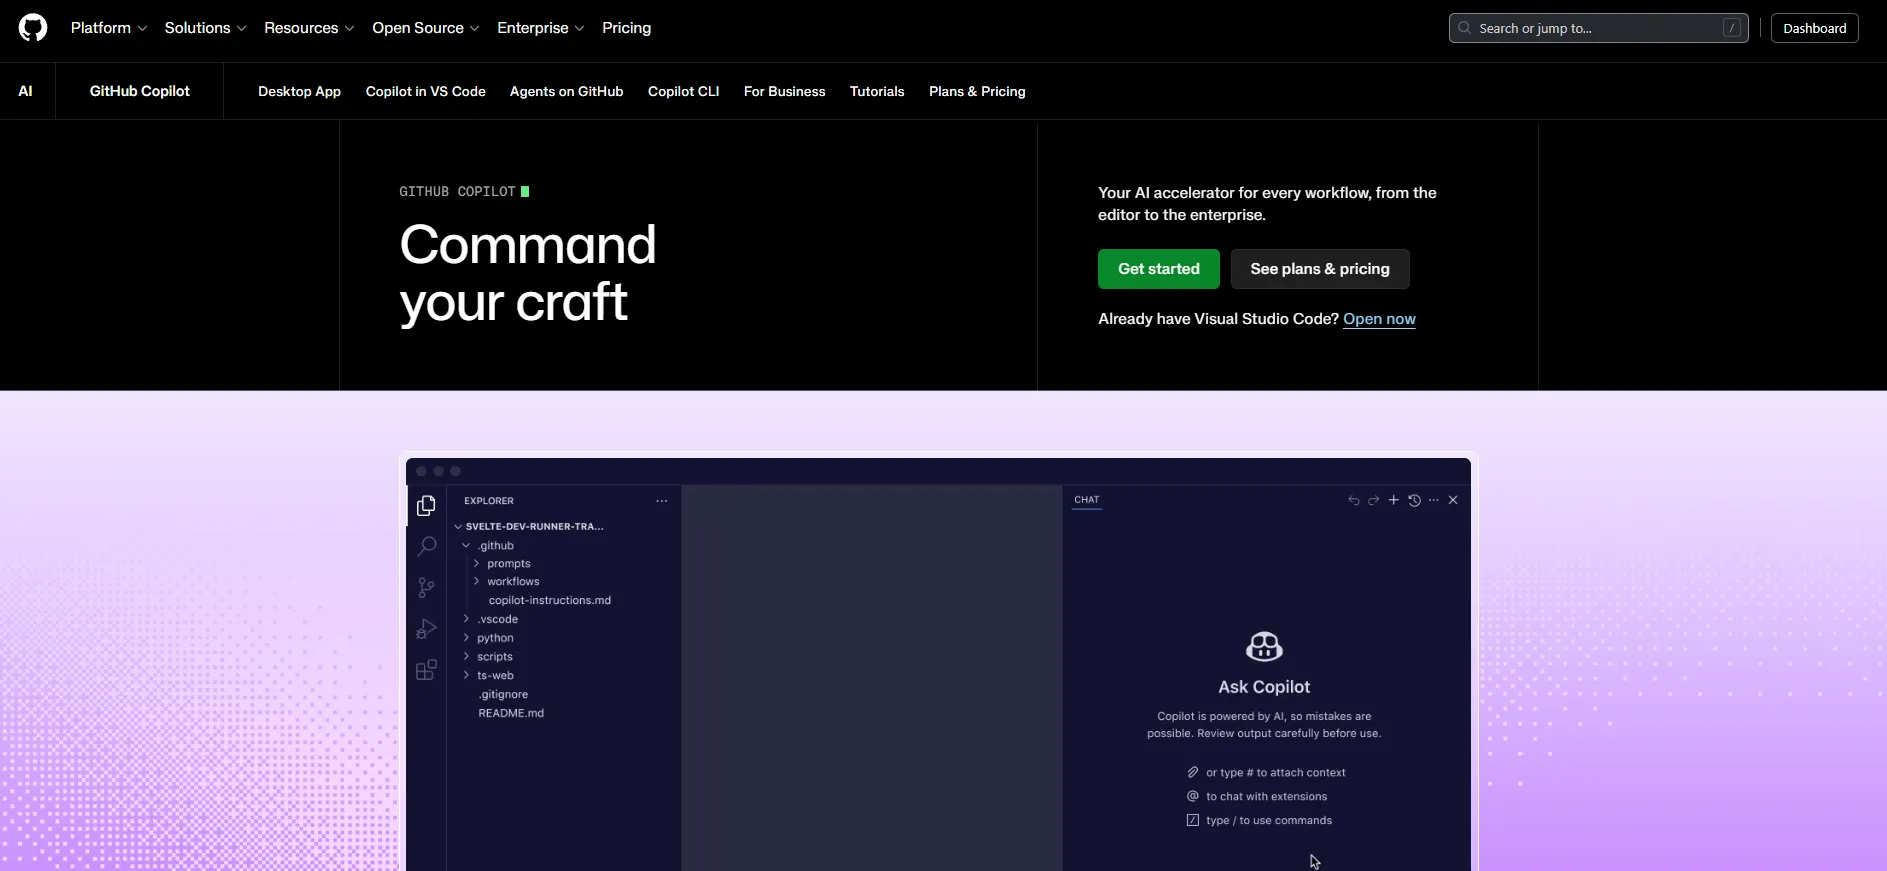Click the @ extensions icon in chat hints
1887x871 pixels.
click(x=1193, y=796)
